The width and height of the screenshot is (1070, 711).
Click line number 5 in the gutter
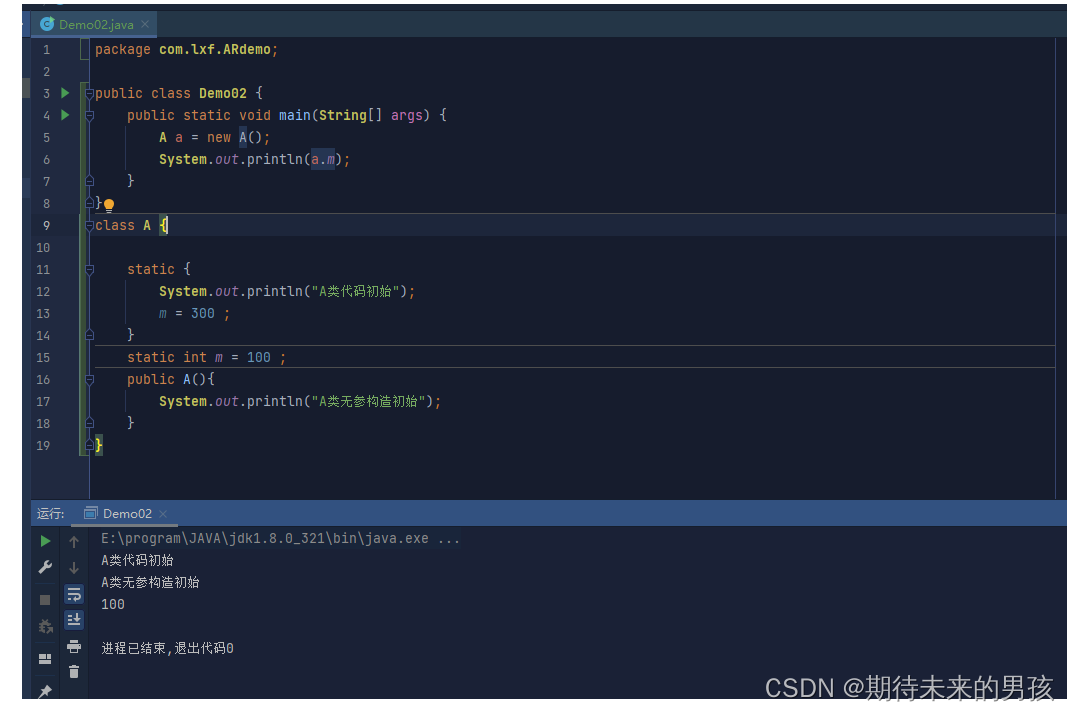(x=46, y=137)
